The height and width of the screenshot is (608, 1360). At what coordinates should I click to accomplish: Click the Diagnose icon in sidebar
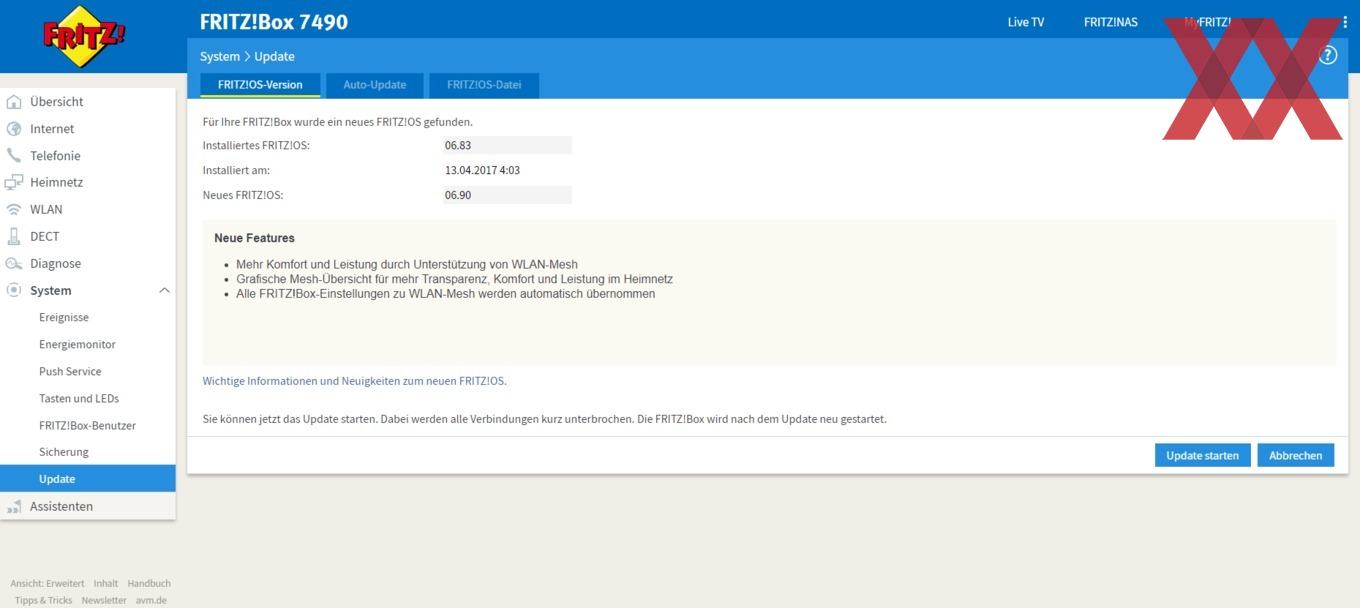pos(14,264)
